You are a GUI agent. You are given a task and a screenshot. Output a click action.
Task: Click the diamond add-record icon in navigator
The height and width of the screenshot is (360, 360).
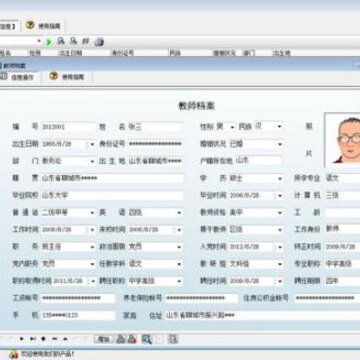coord(43,339)
